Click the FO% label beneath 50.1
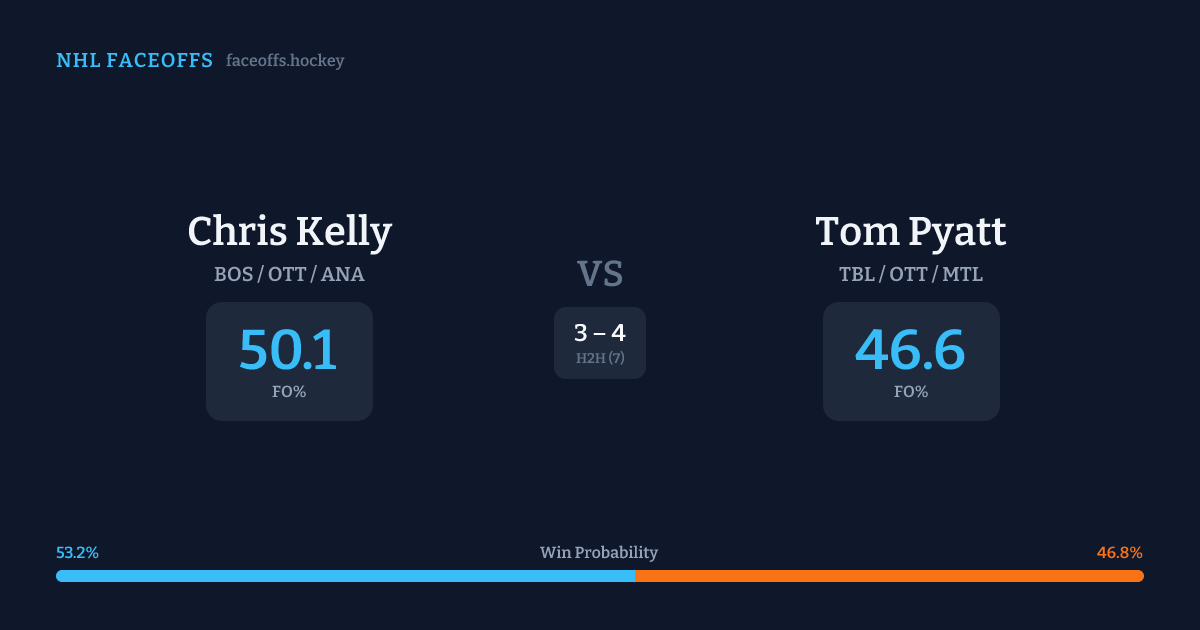The height and width of the screenshot is (630, 1200). [289, 392]
